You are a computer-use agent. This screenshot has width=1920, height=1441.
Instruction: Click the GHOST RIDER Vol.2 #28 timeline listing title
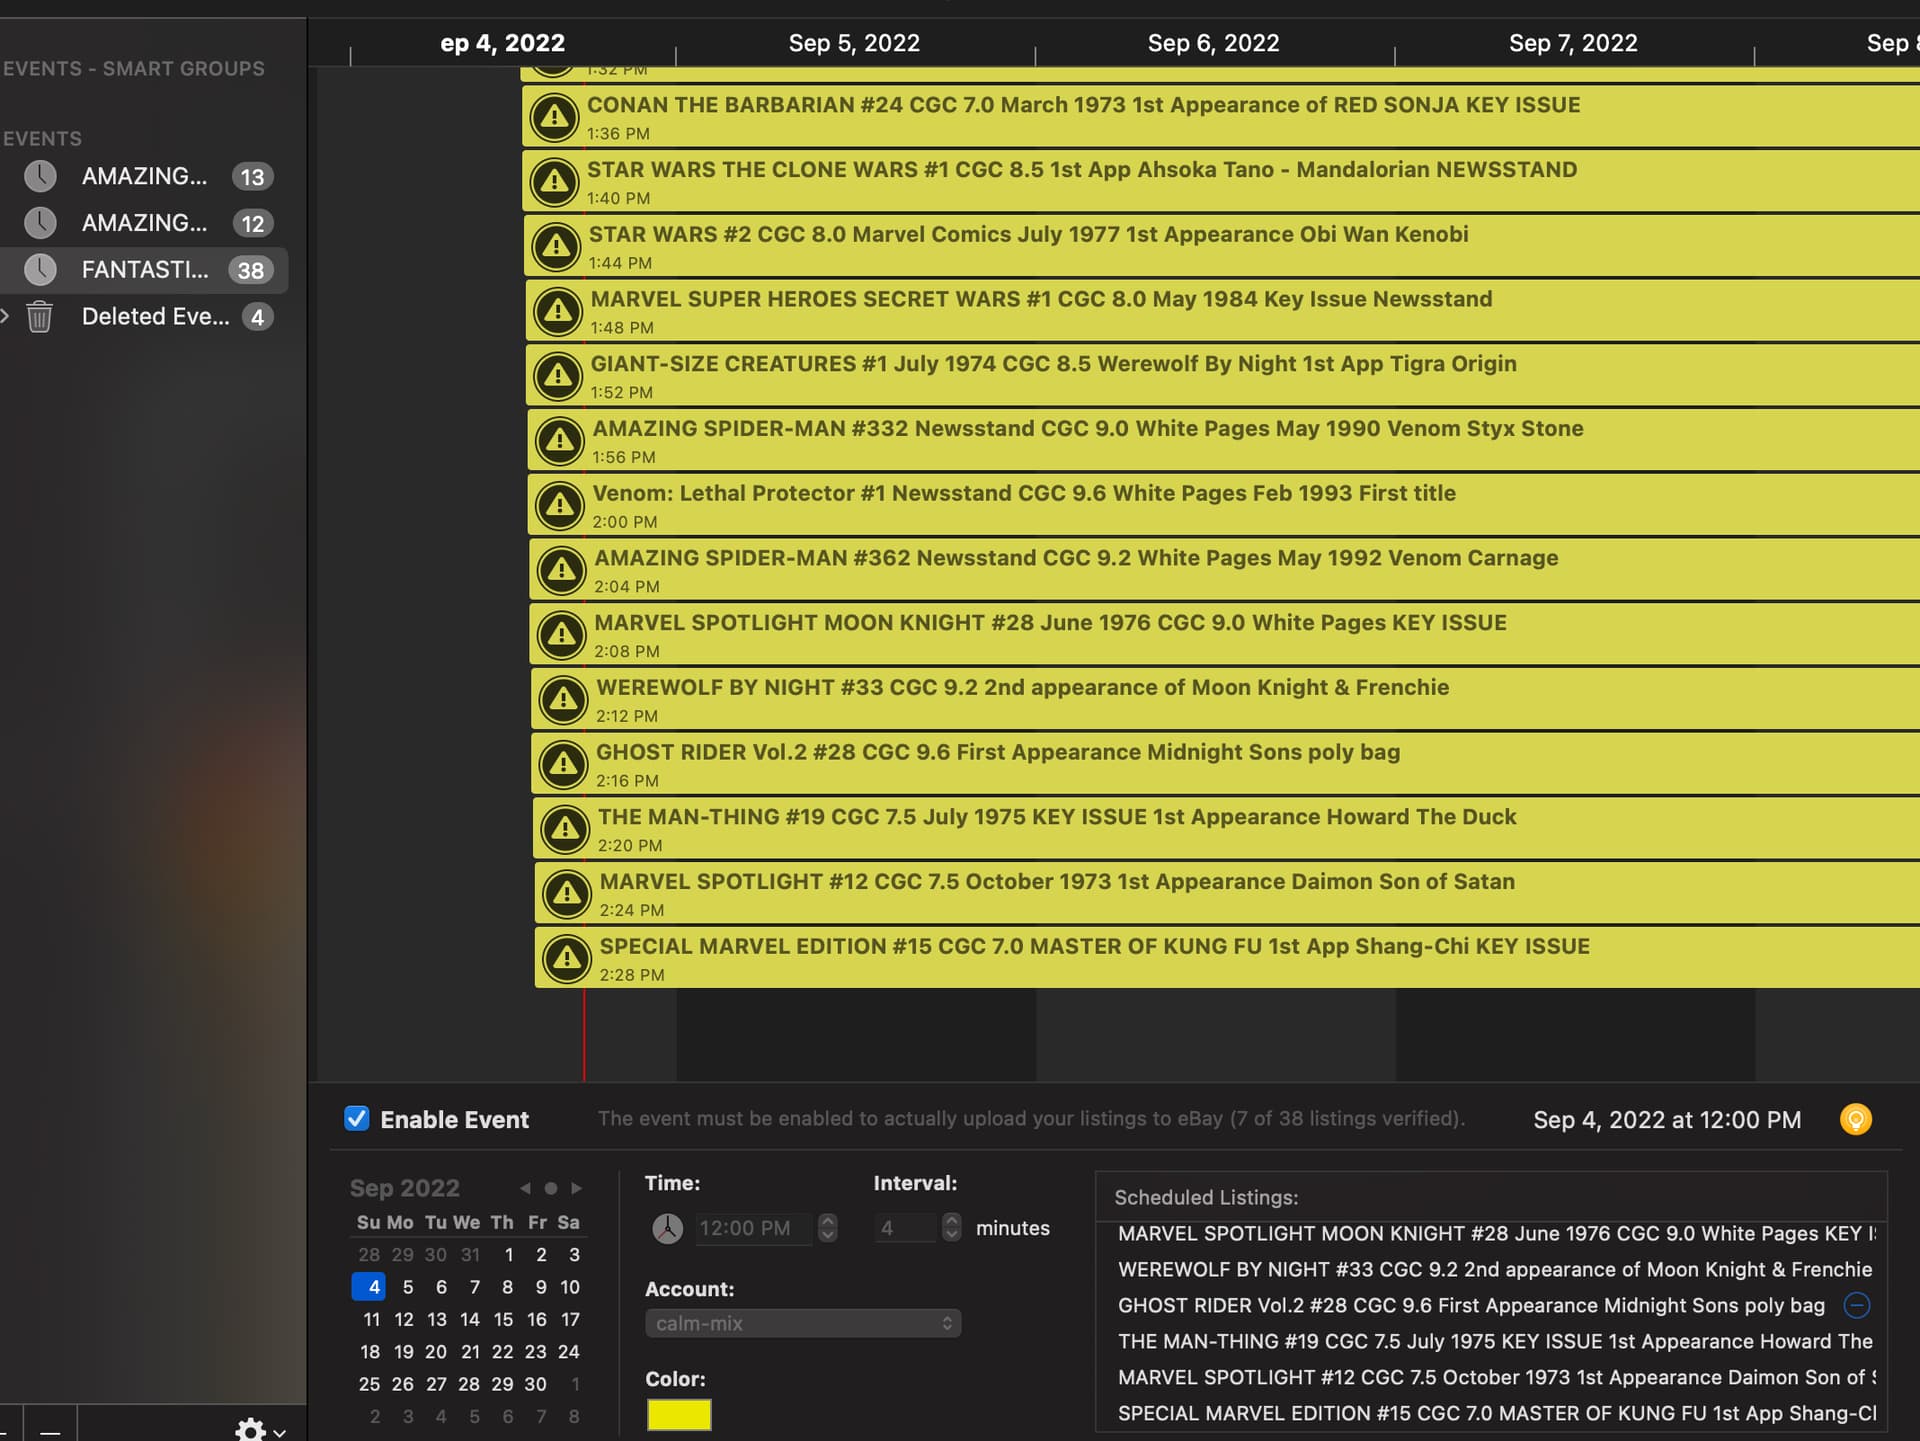[x=998, y=752]
